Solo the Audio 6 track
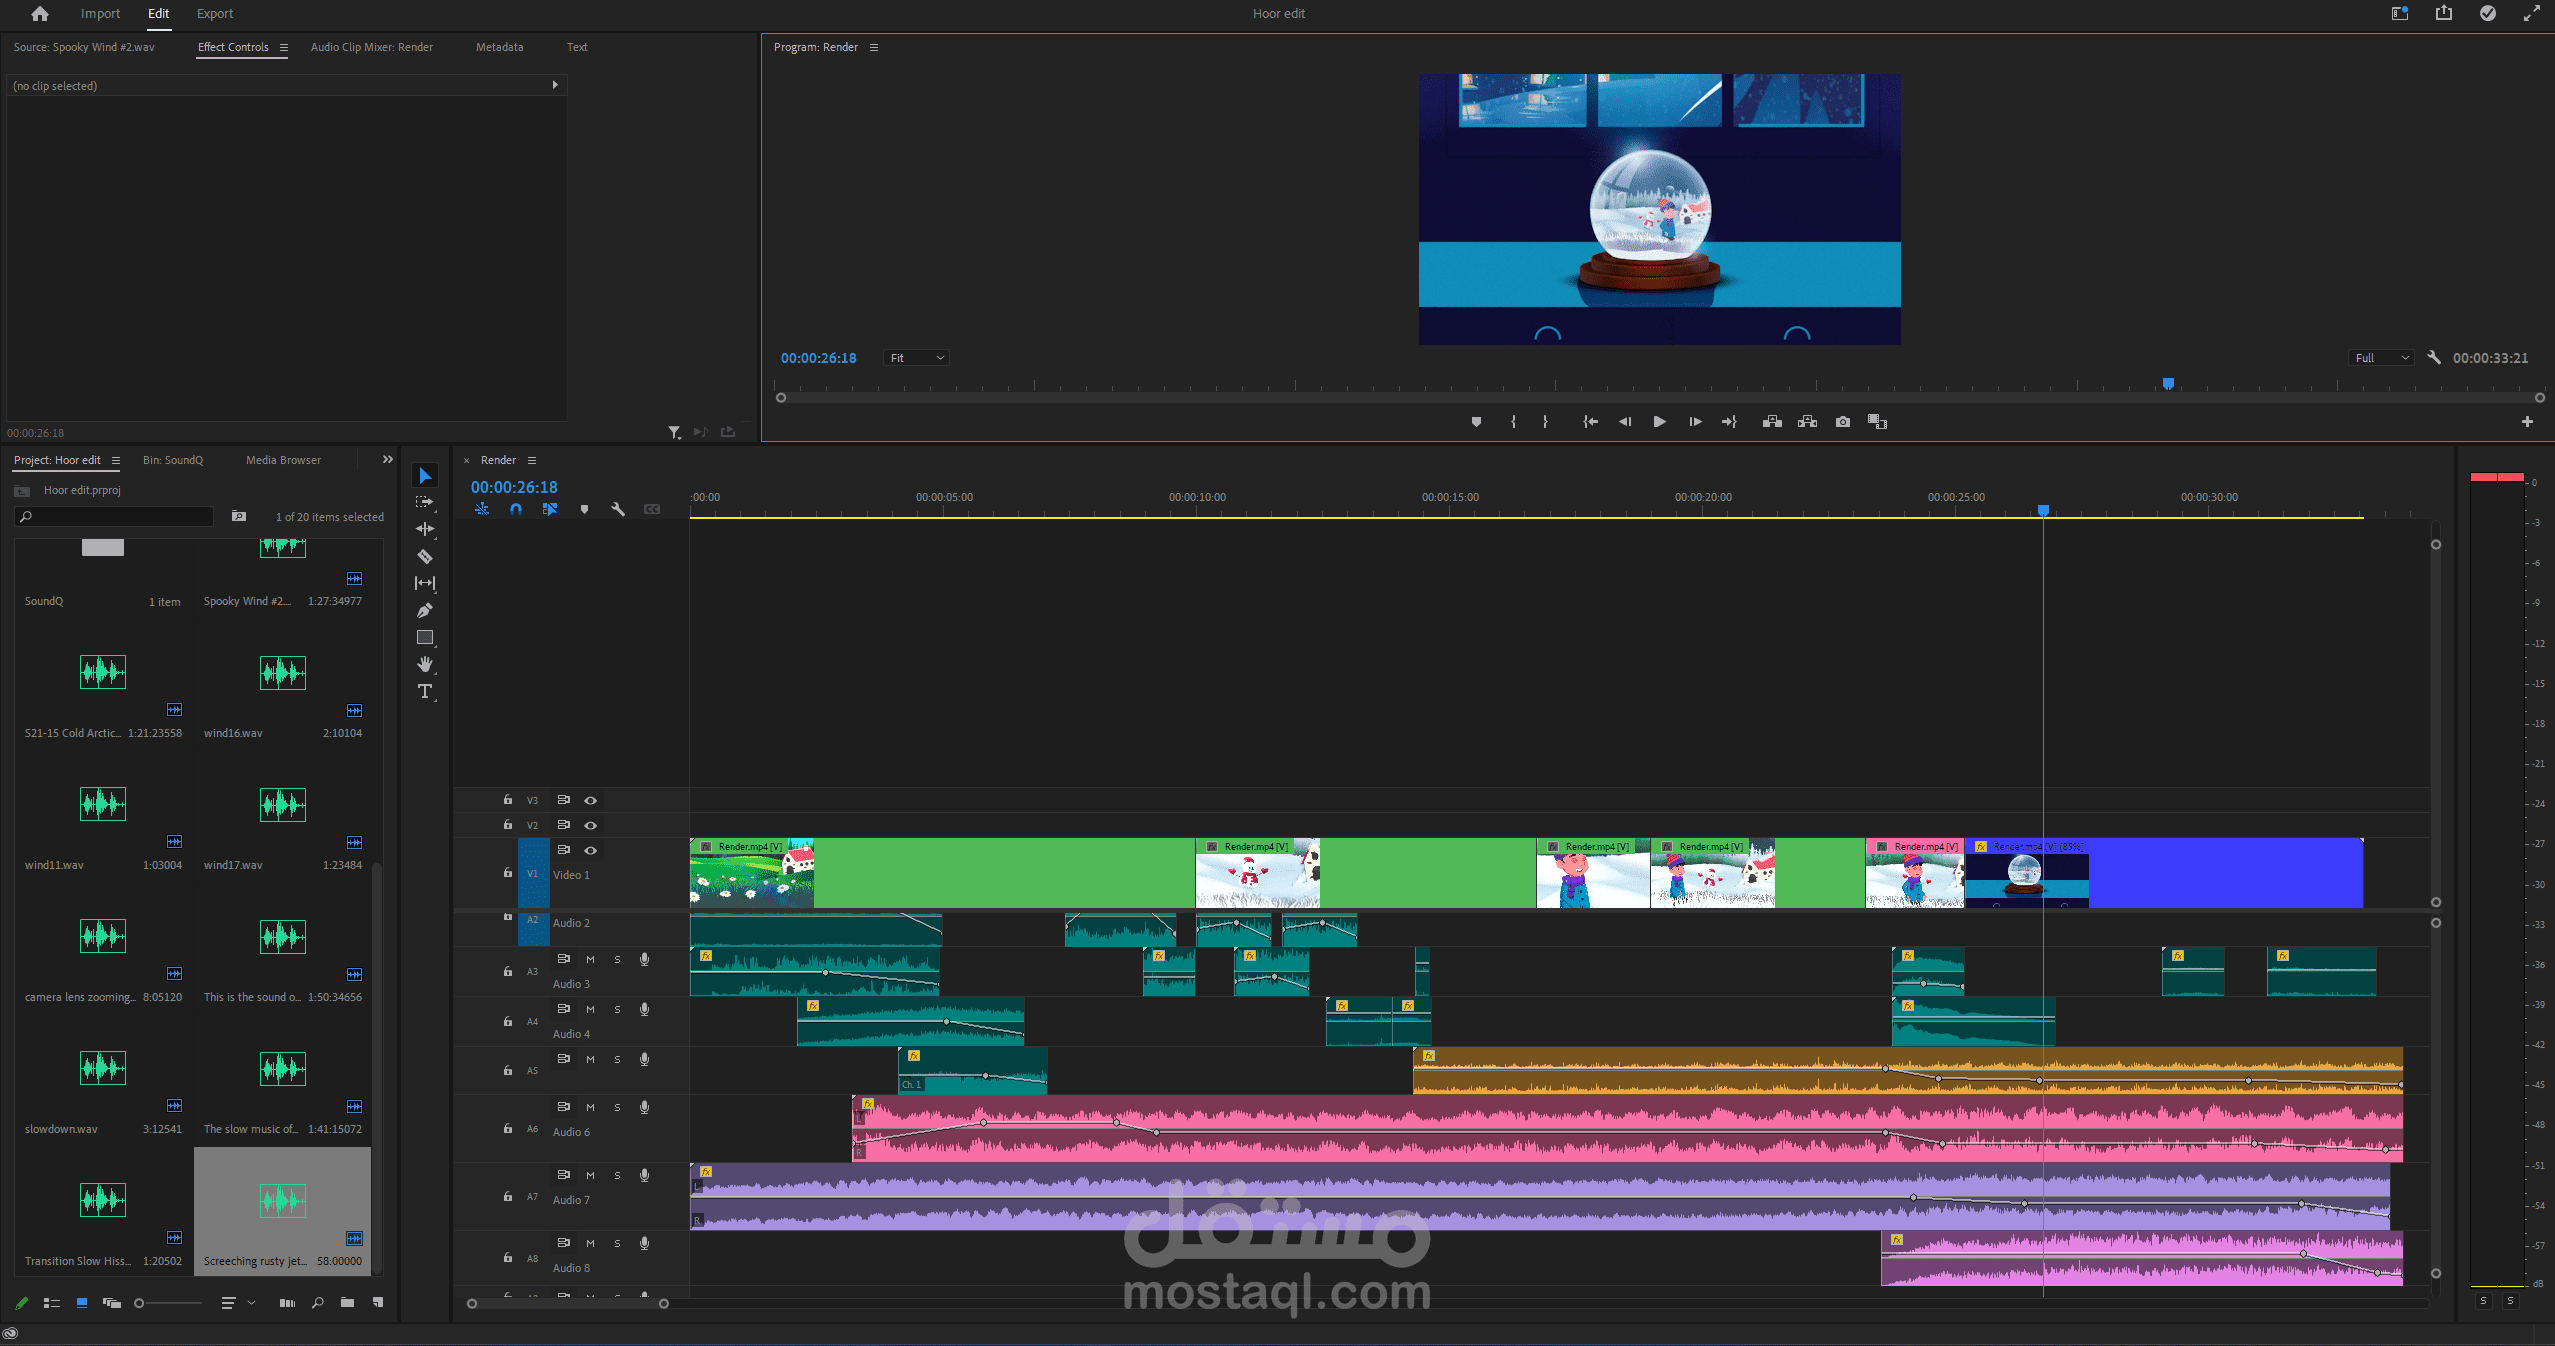Screen dimensions: 2555x1346 617,1107
